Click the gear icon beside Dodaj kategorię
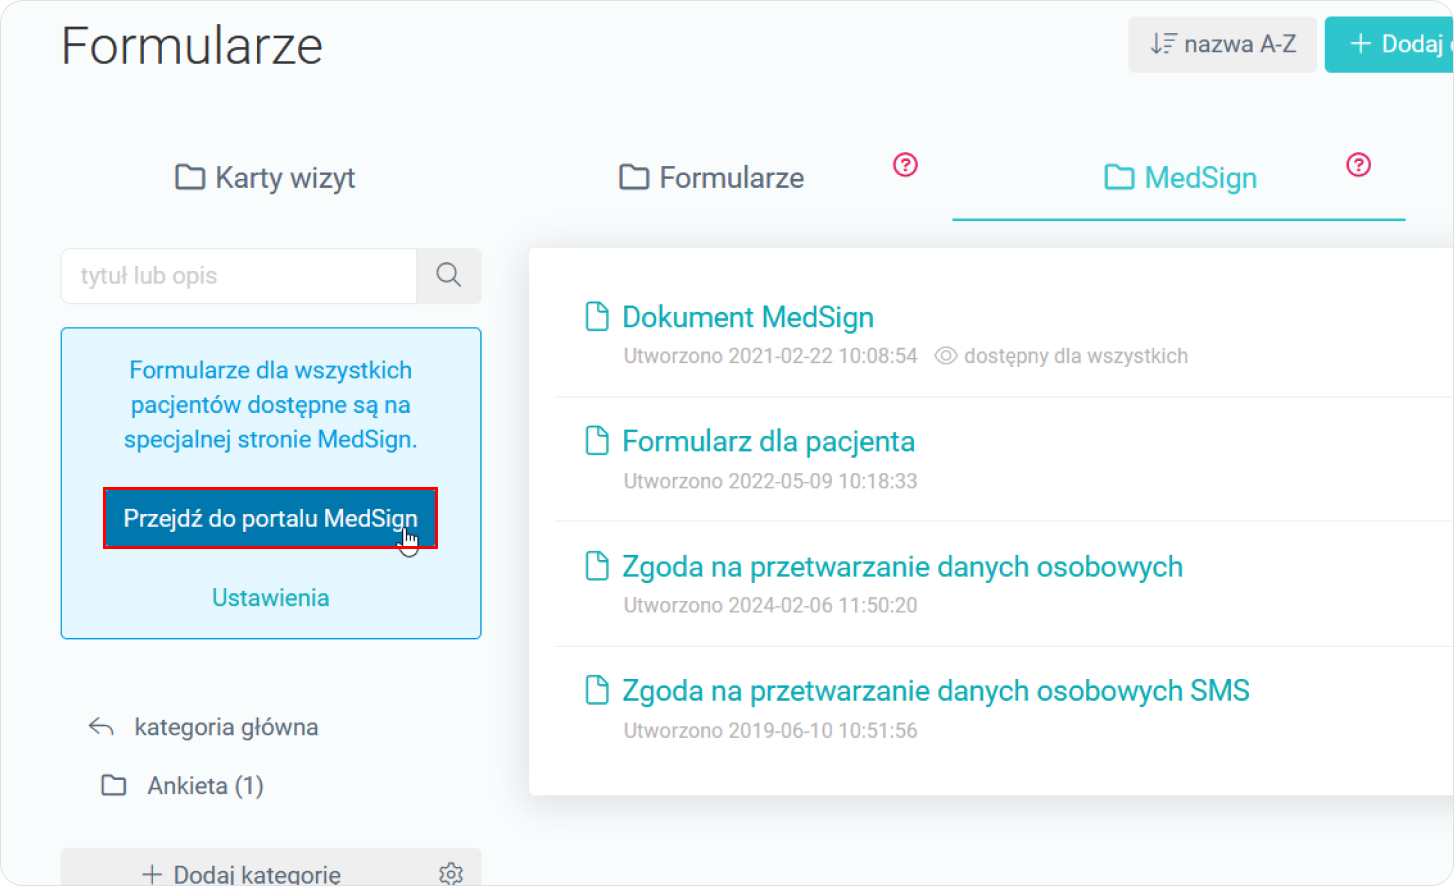Image resolution: width=1454 pixels, height=886 pixels. click(x=451, y=873)
